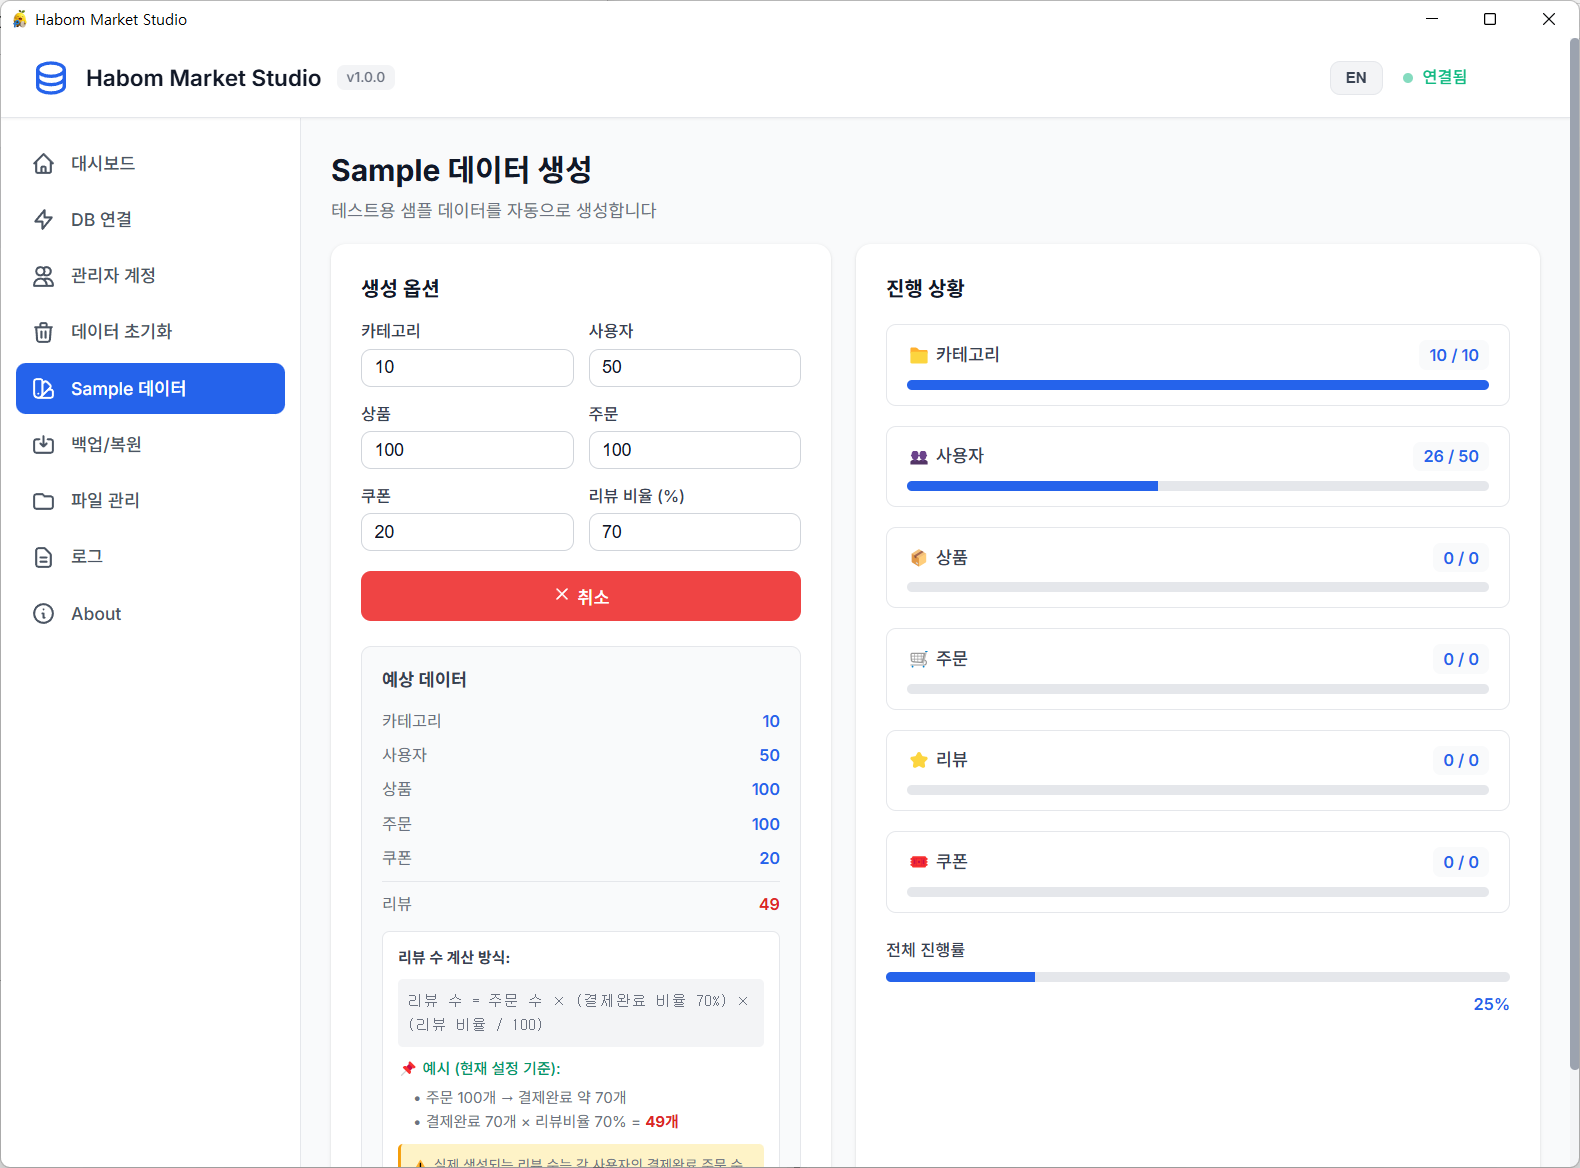
Task: Click the 백업/복원 backup icon
Action: pos(43,445)
